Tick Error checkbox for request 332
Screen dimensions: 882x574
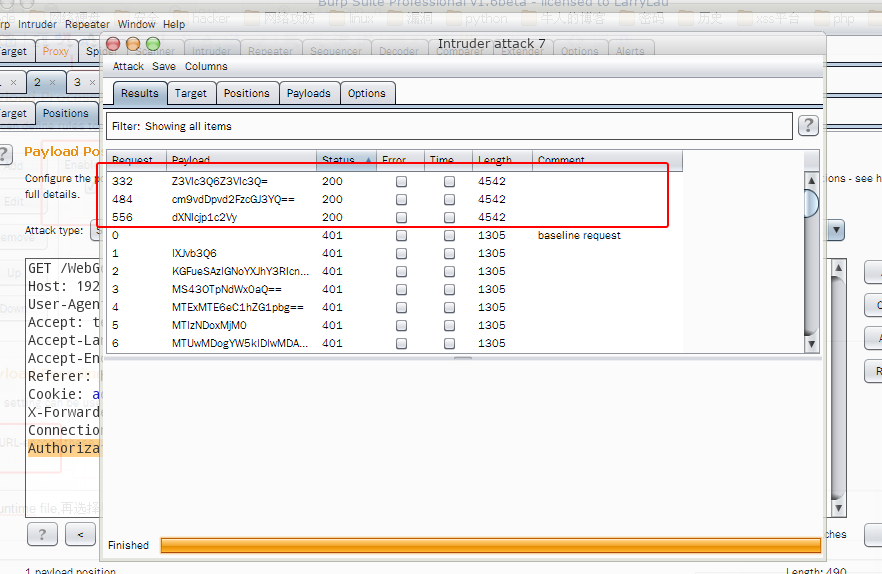[x=401, y=181]
